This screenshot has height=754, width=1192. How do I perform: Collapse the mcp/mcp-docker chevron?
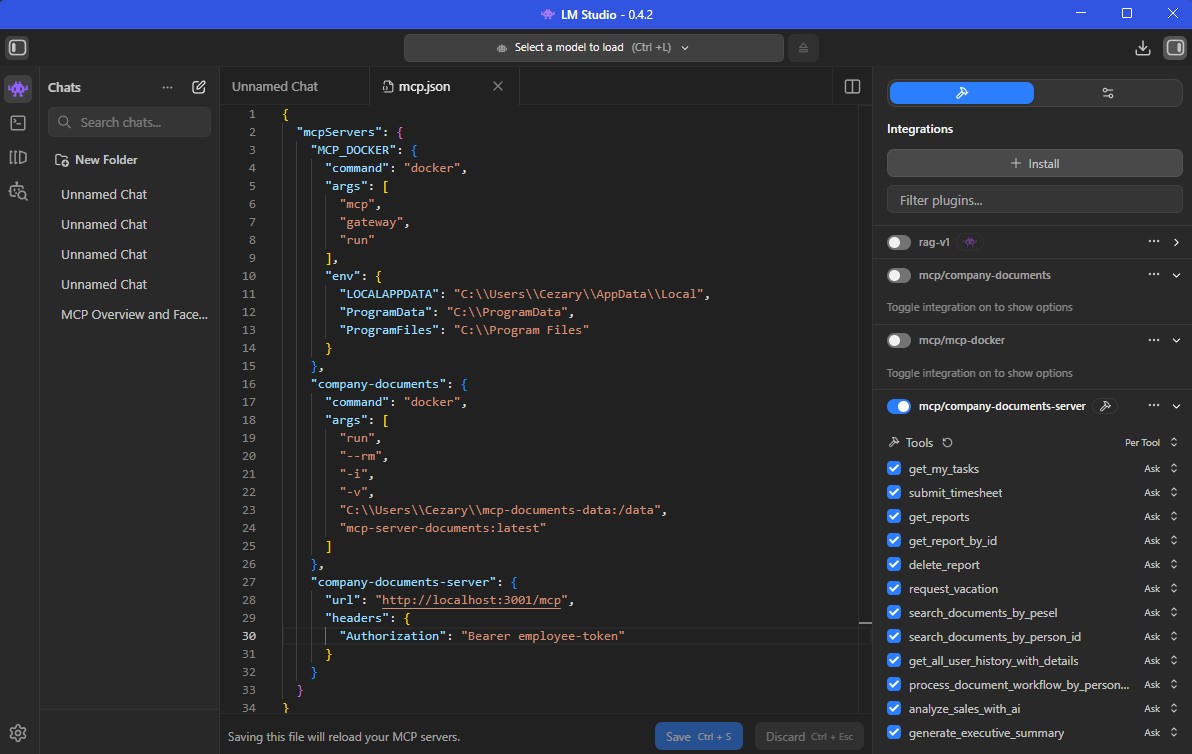tap(1176, 341)
